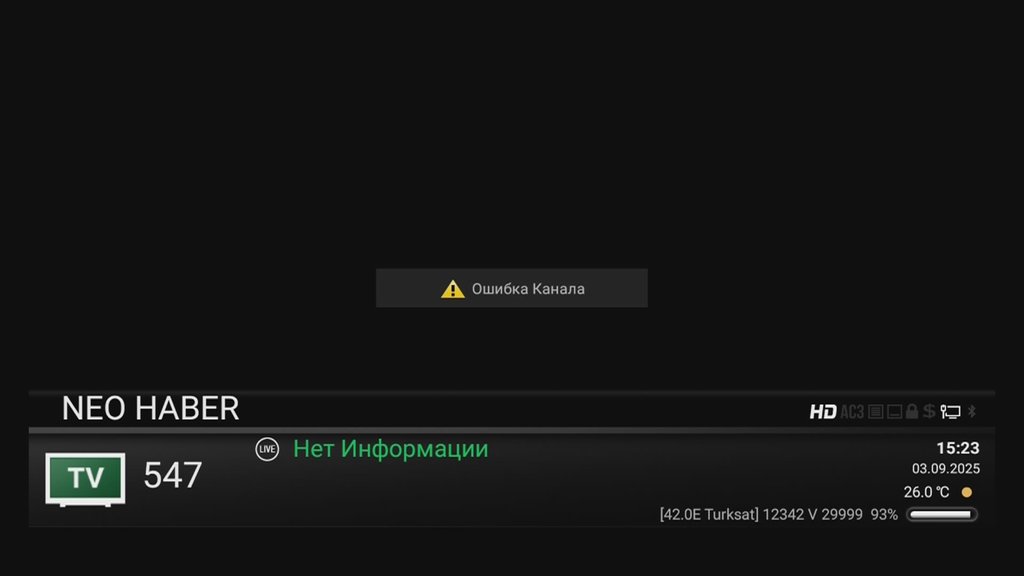Click the yellow warning triangle
The width and height of the screenshot is (1024, 576).
click(x=453, y=289)
